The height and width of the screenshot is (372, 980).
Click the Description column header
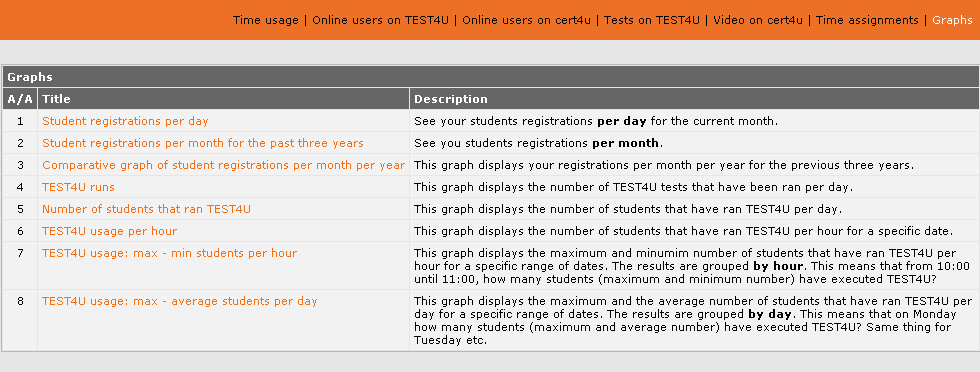pos(694,99)
